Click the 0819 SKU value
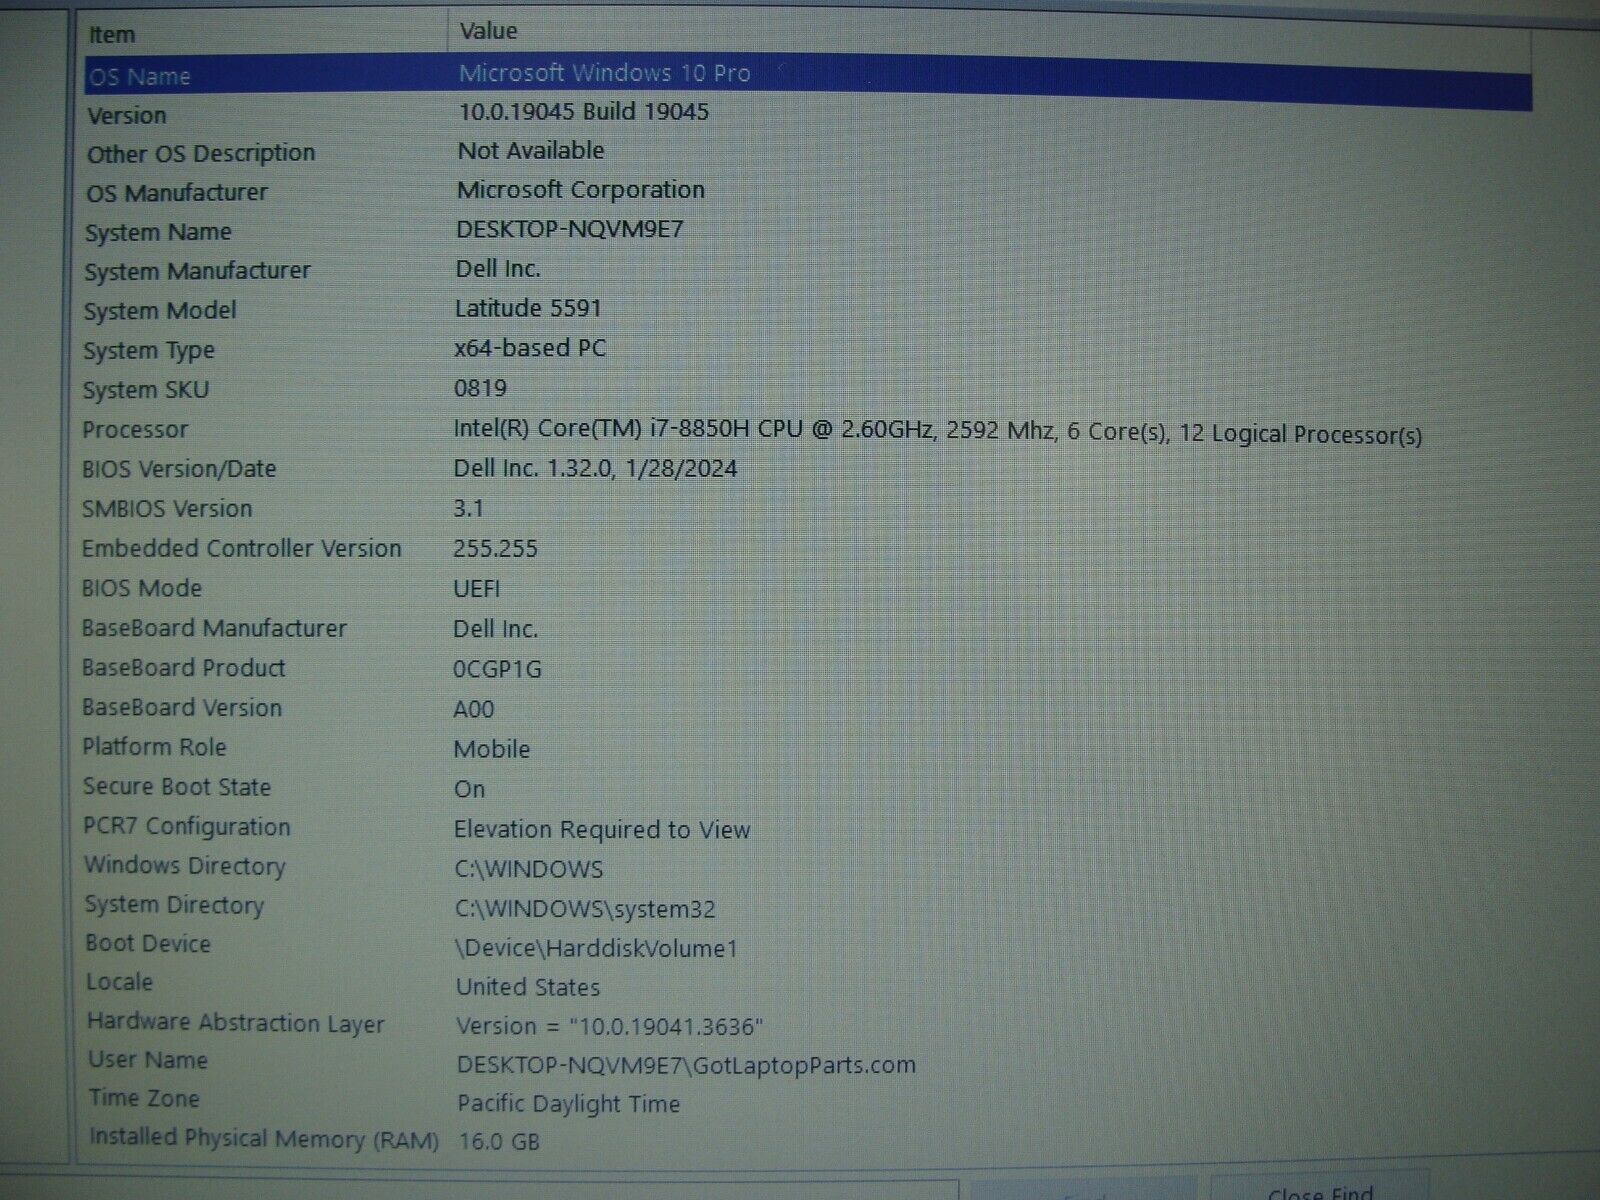 pos(480,388)
